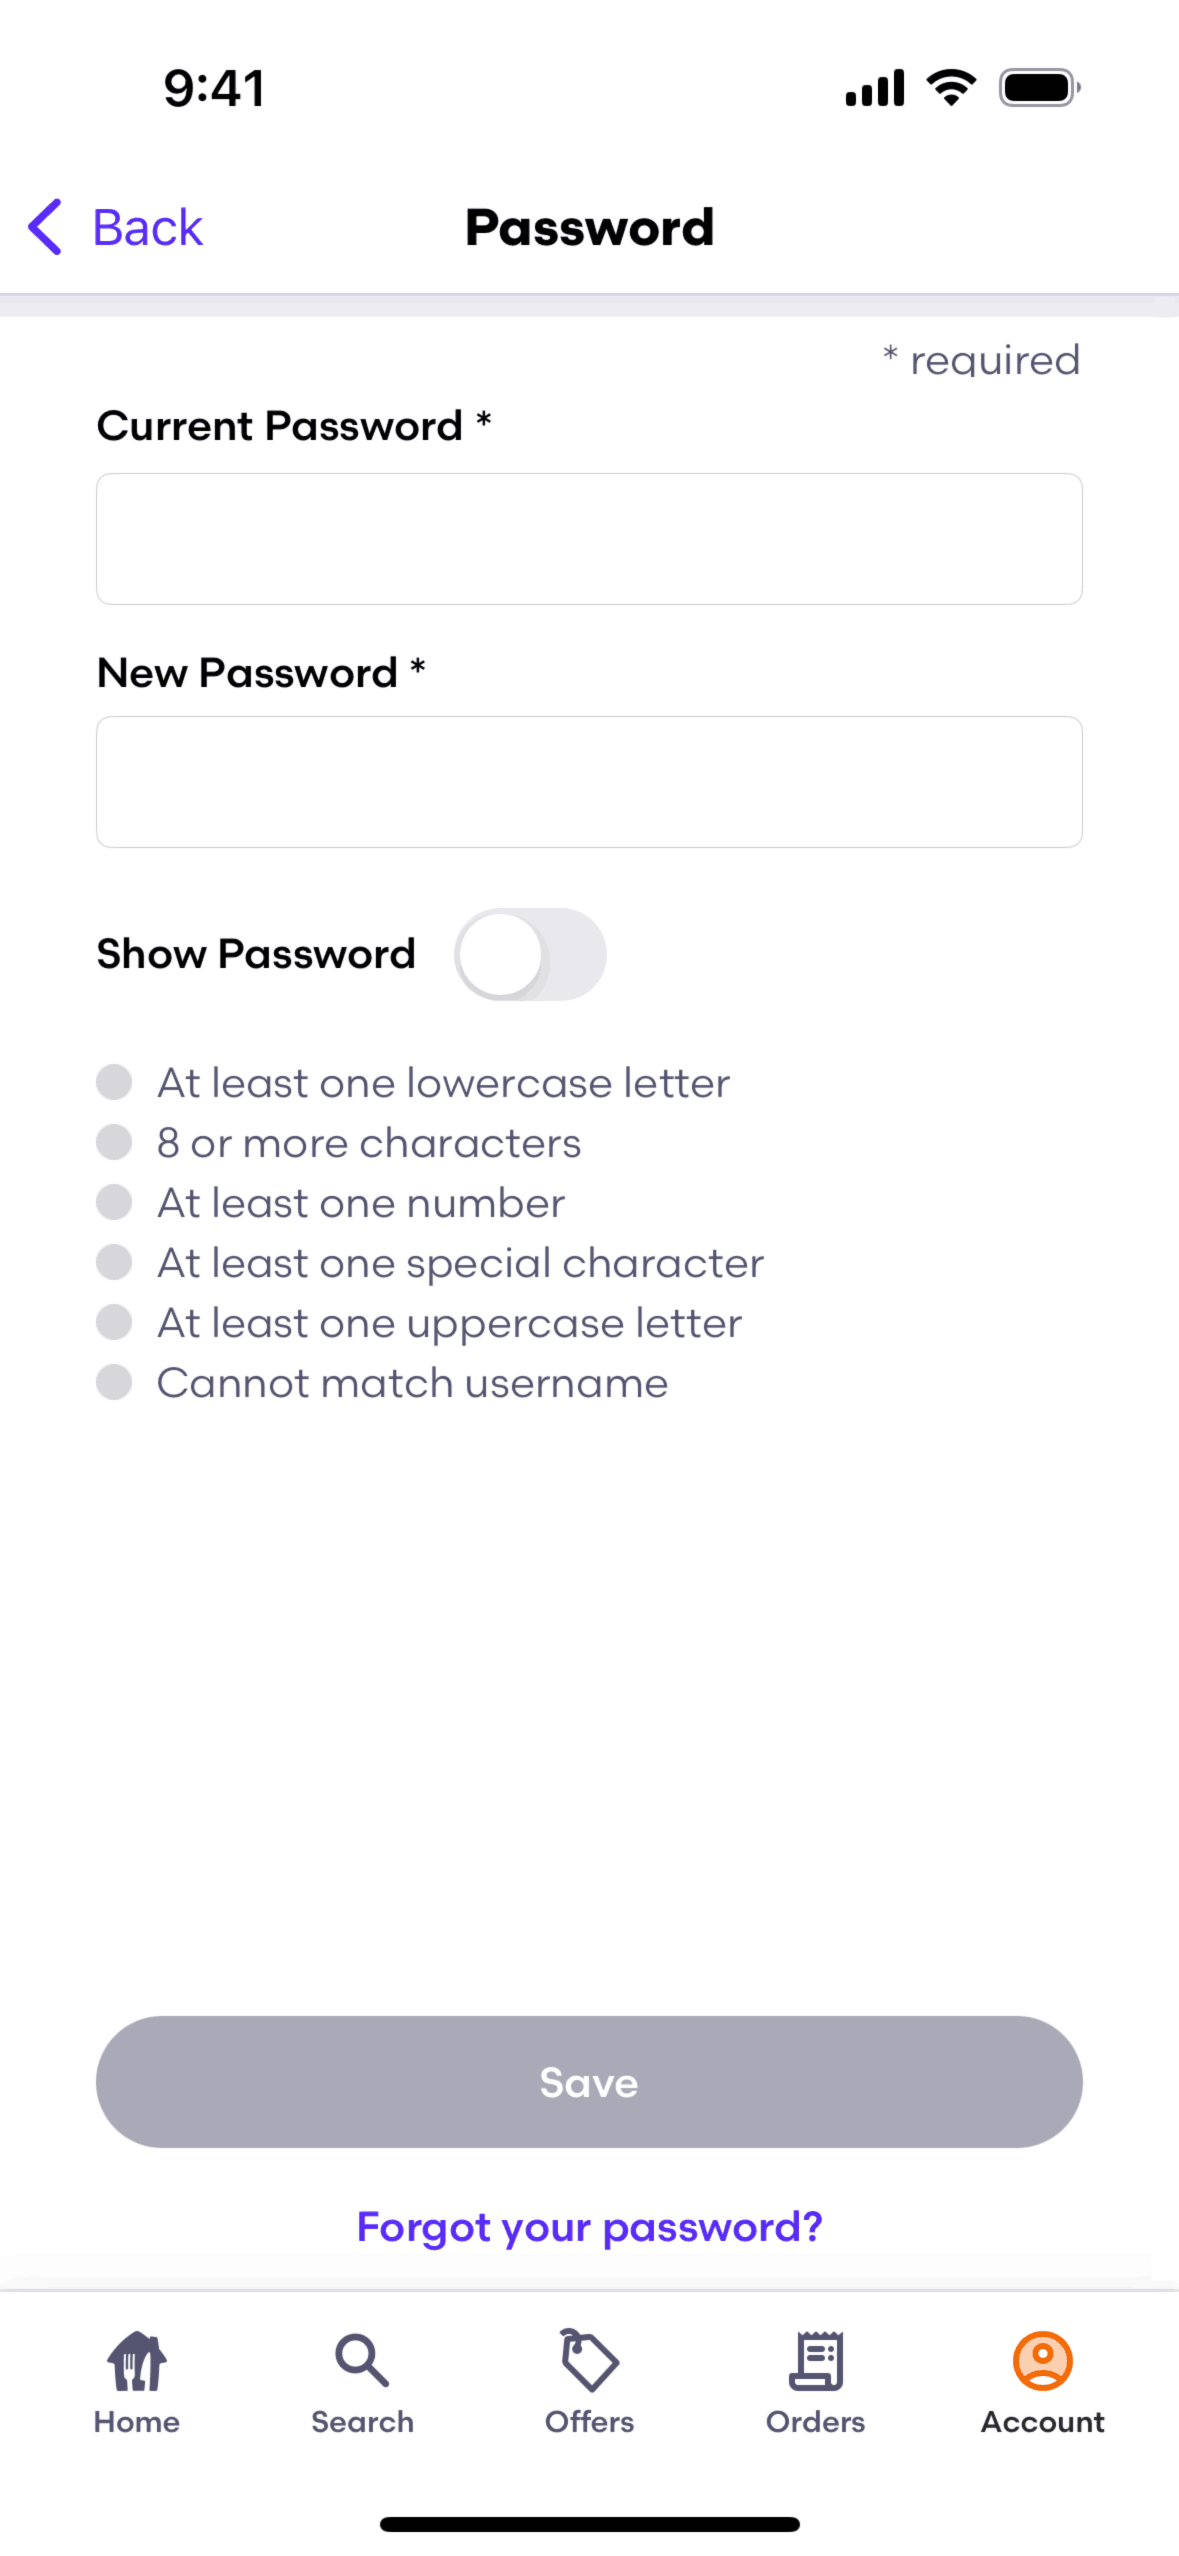
Task: Tap the battery status icon
Action: [x=1040, y=88]
